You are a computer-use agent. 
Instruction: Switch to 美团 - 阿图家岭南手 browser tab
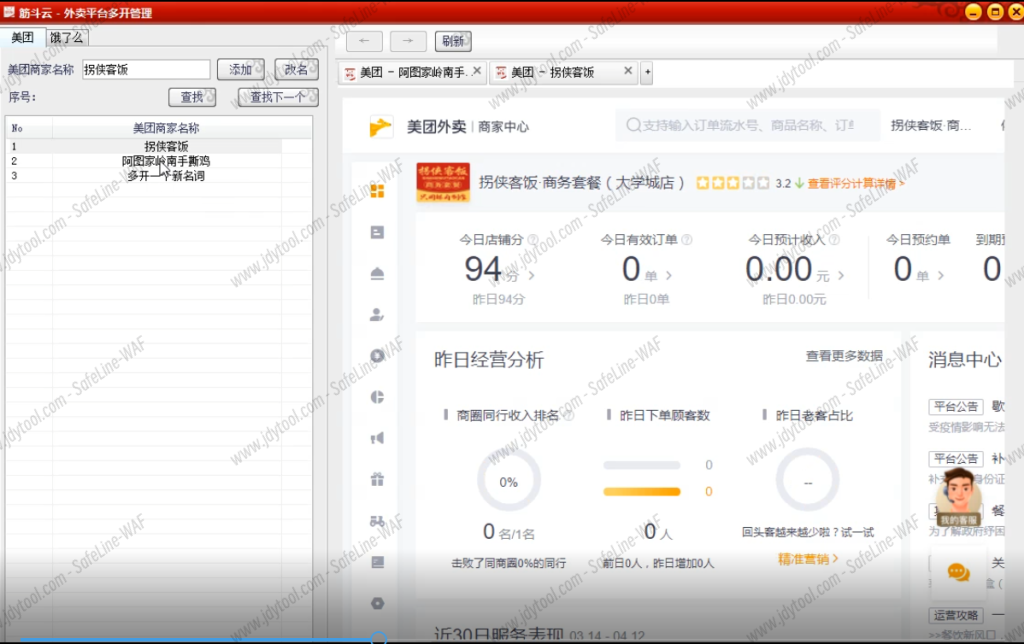412,72
